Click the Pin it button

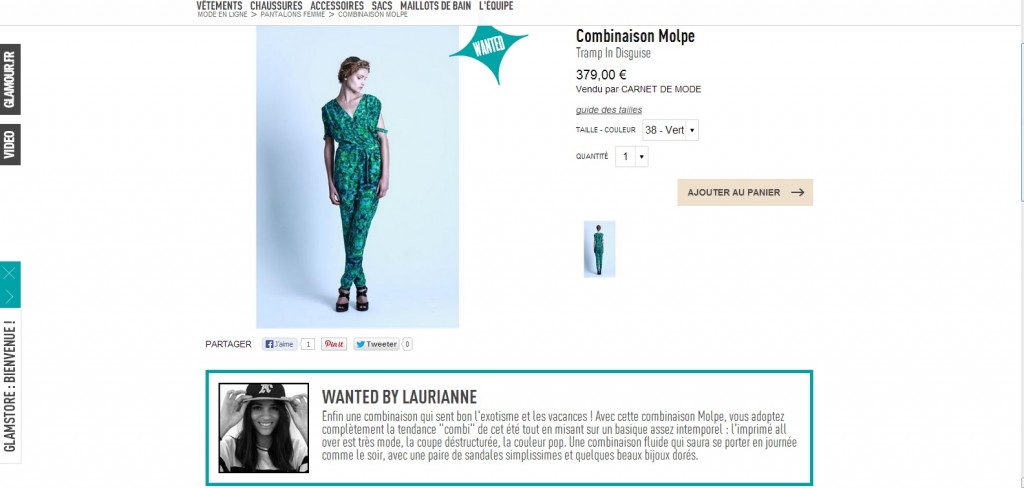click(x=334, y=344)
